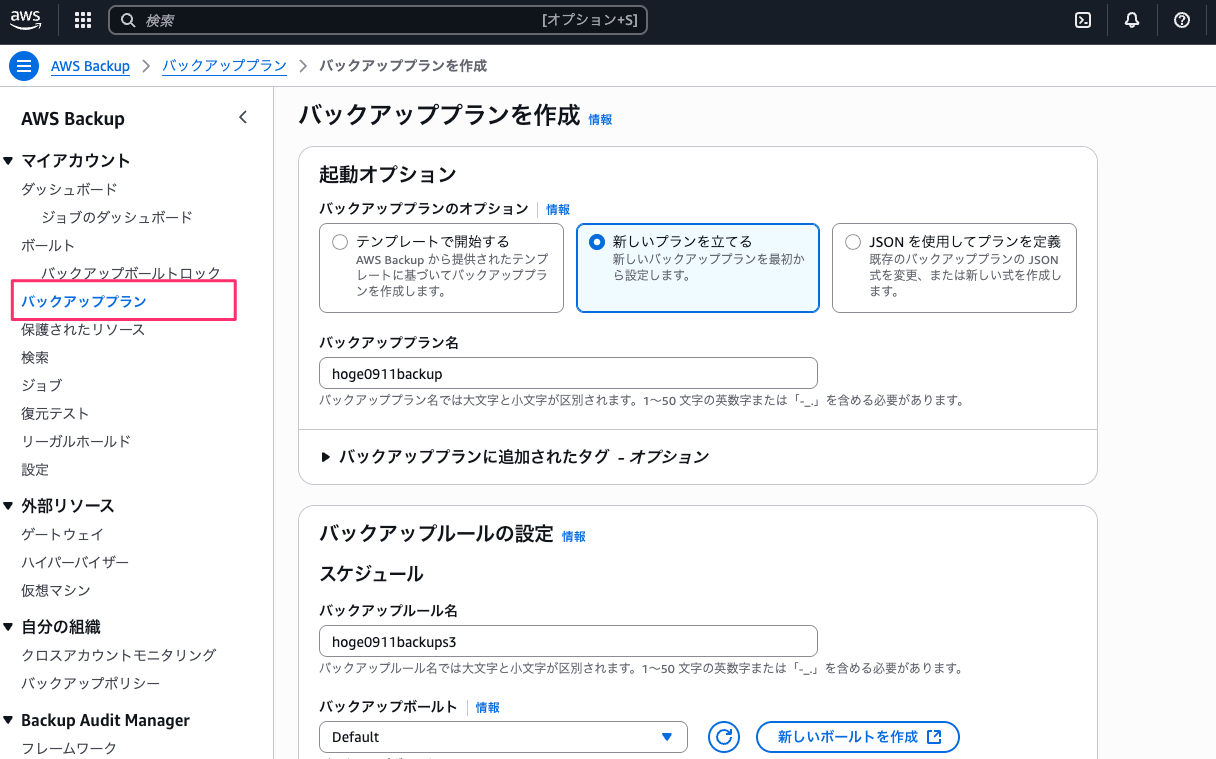Open クロスアカウントモニタリング in the sidebar
The height and width of the screenshot is (759, 1216).
click(x=119, y=655)
